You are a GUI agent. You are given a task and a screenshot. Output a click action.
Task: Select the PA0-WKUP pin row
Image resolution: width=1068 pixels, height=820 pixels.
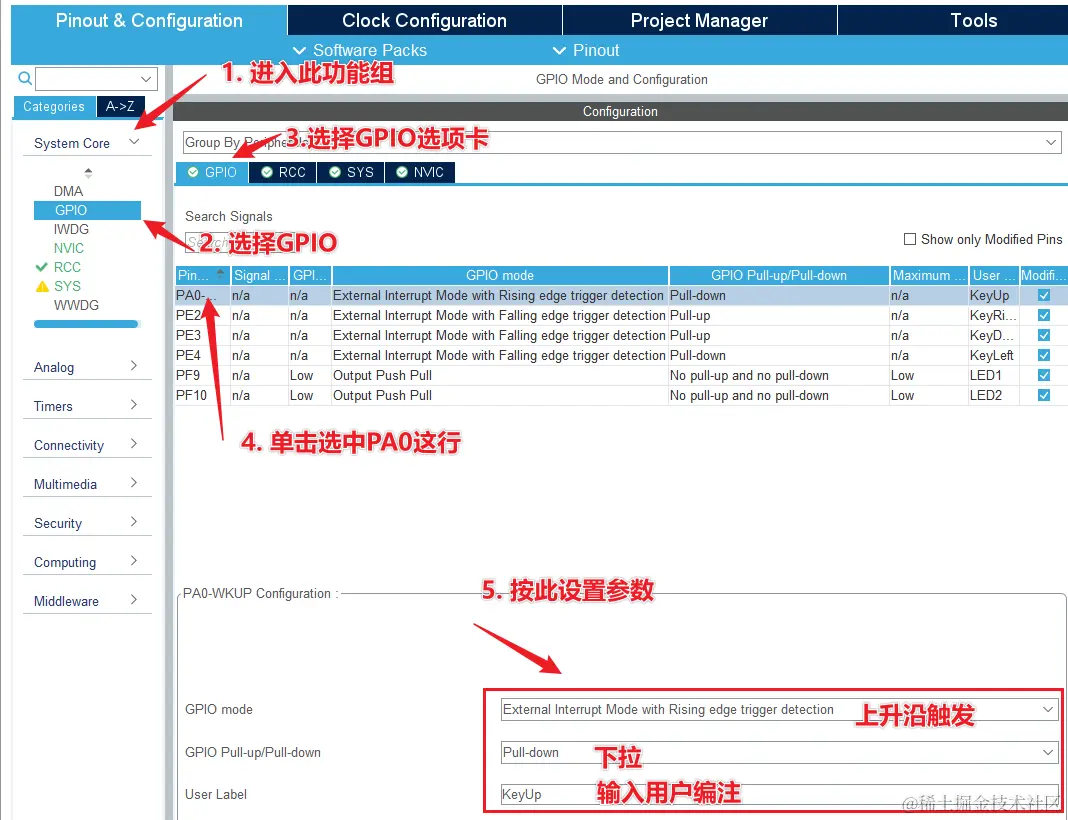(621, 296)
